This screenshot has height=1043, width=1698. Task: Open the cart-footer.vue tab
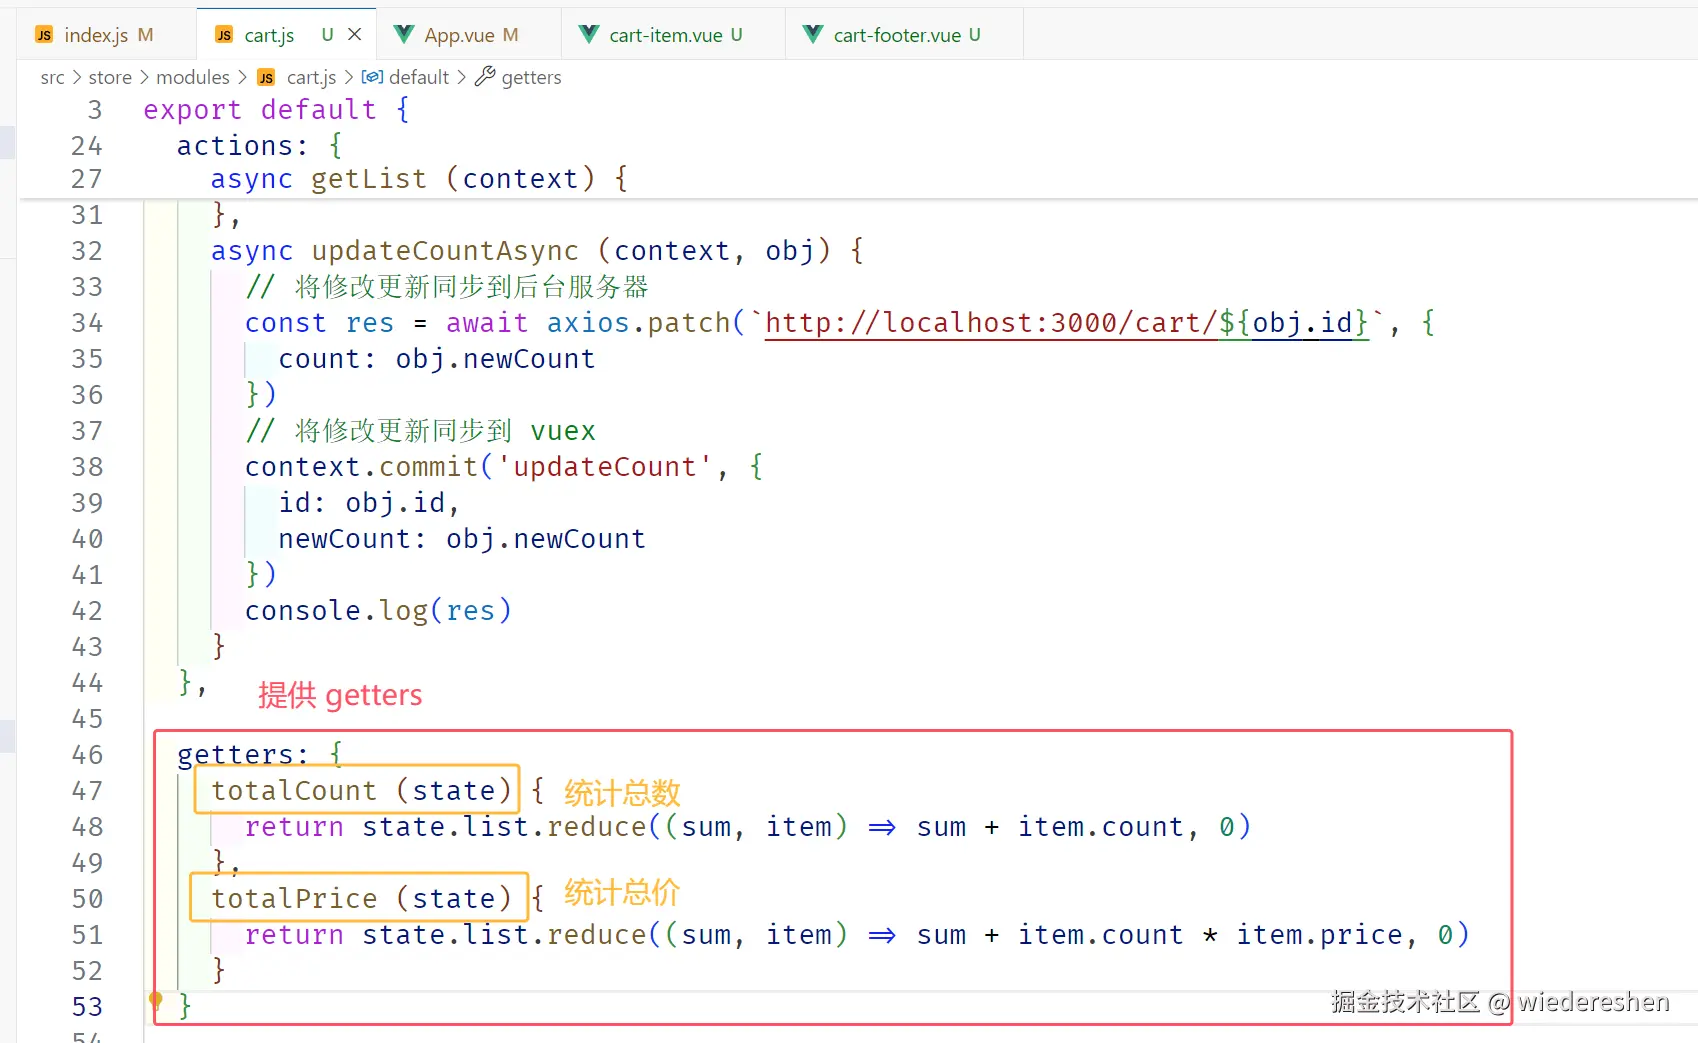[x=906, y=35]
